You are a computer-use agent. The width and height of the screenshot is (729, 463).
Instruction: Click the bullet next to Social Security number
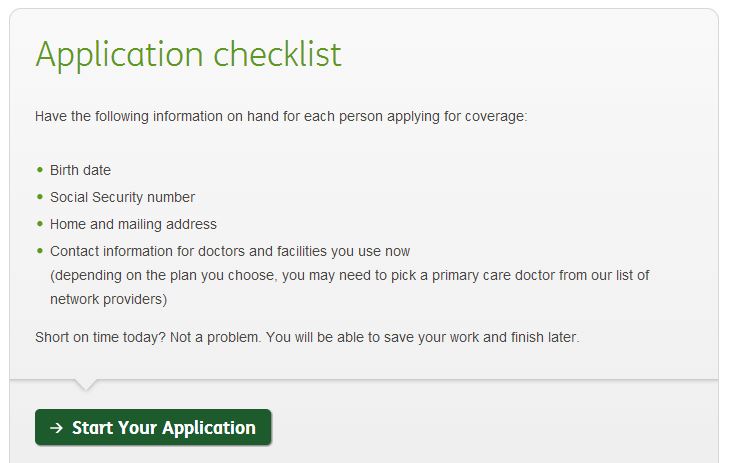(x=40, y=197)
